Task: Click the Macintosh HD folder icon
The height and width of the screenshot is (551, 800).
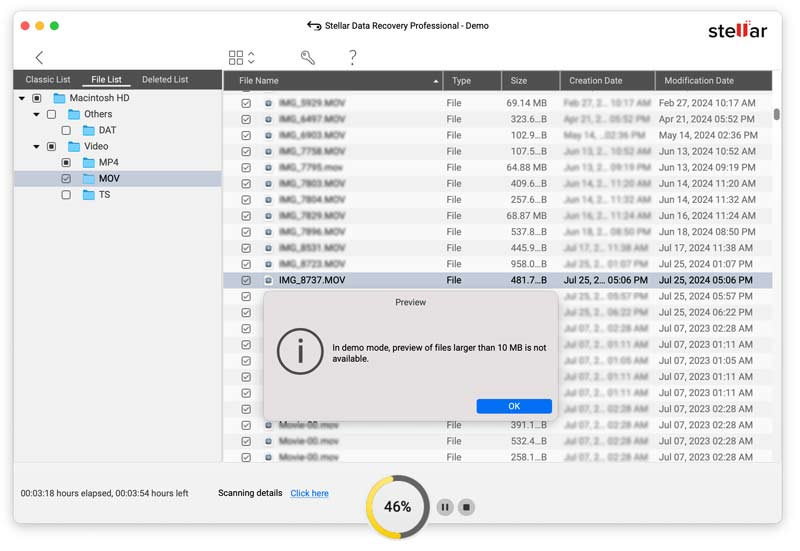Action: tap(59, 98)
